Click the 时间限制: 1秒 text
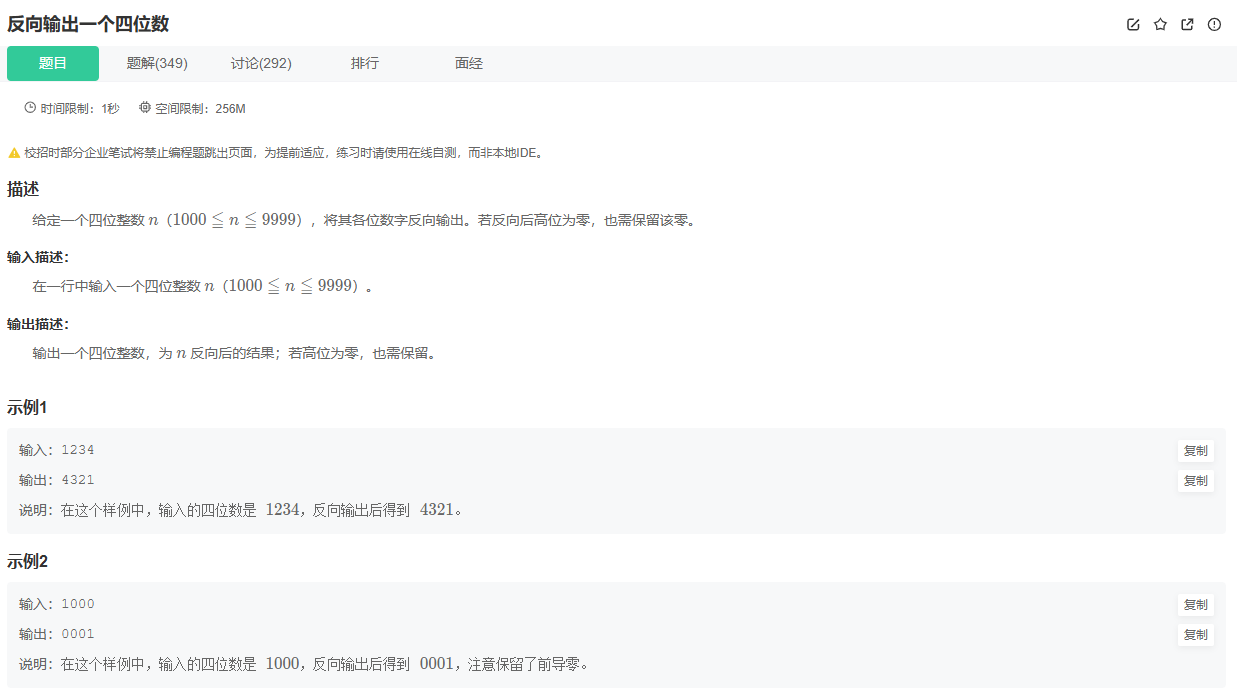Viewport: 1237px width, 698px height. (x=79, y=108)
